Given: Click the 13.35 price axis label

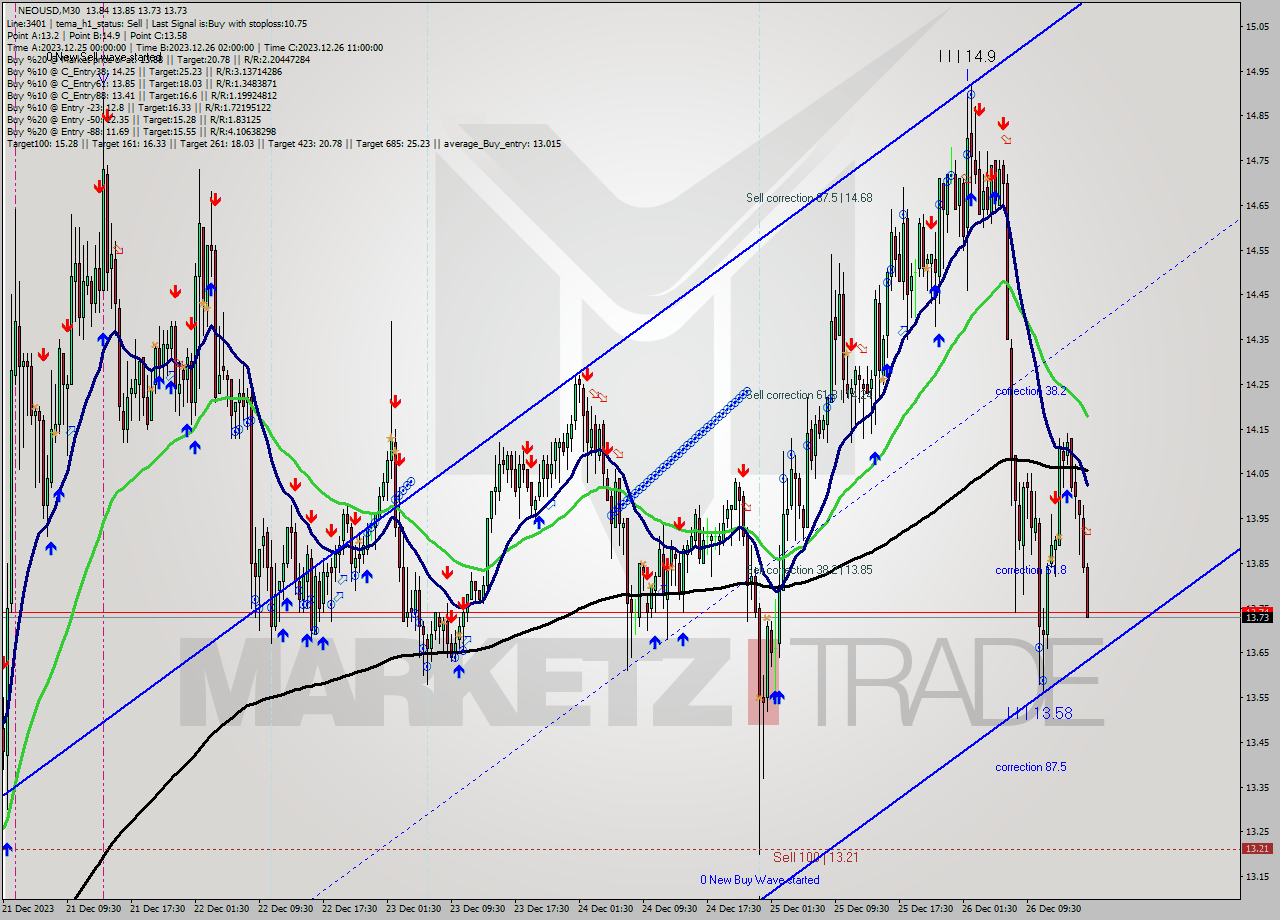Looking at the screenshot, I should coord(1257,787).
